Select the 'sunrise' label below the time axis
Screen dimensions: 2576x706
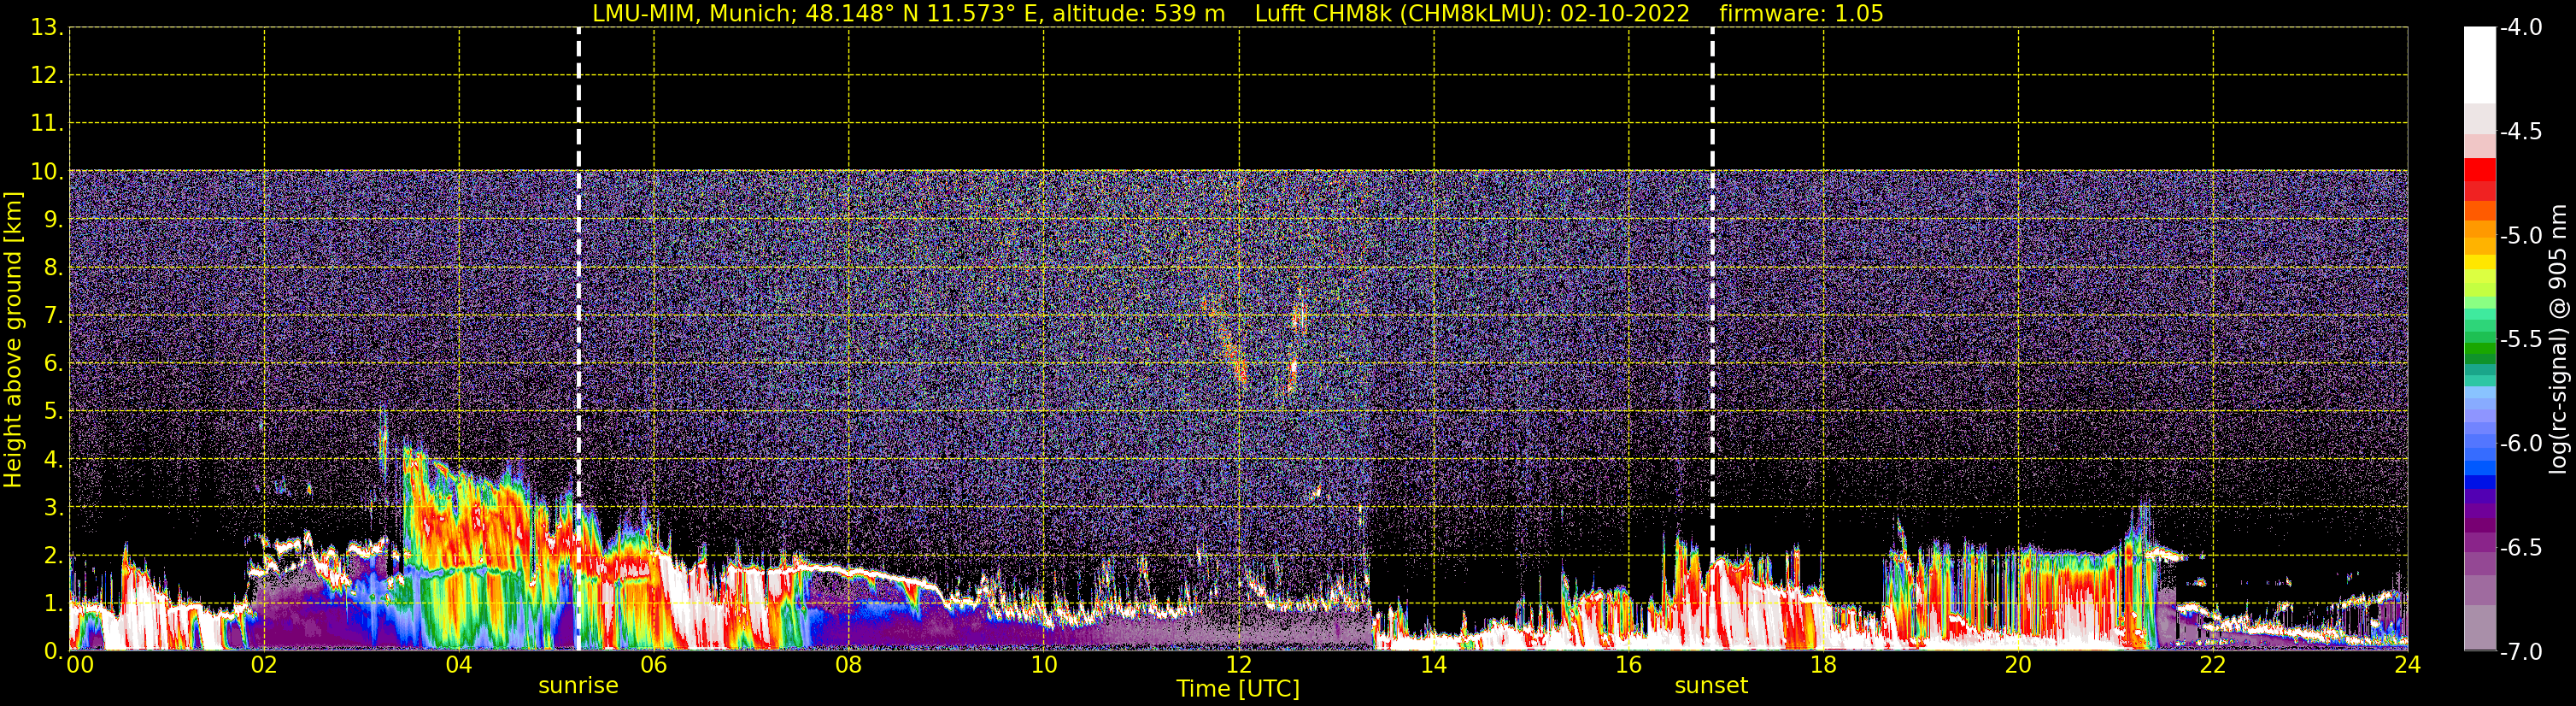(x=578, y=686)
